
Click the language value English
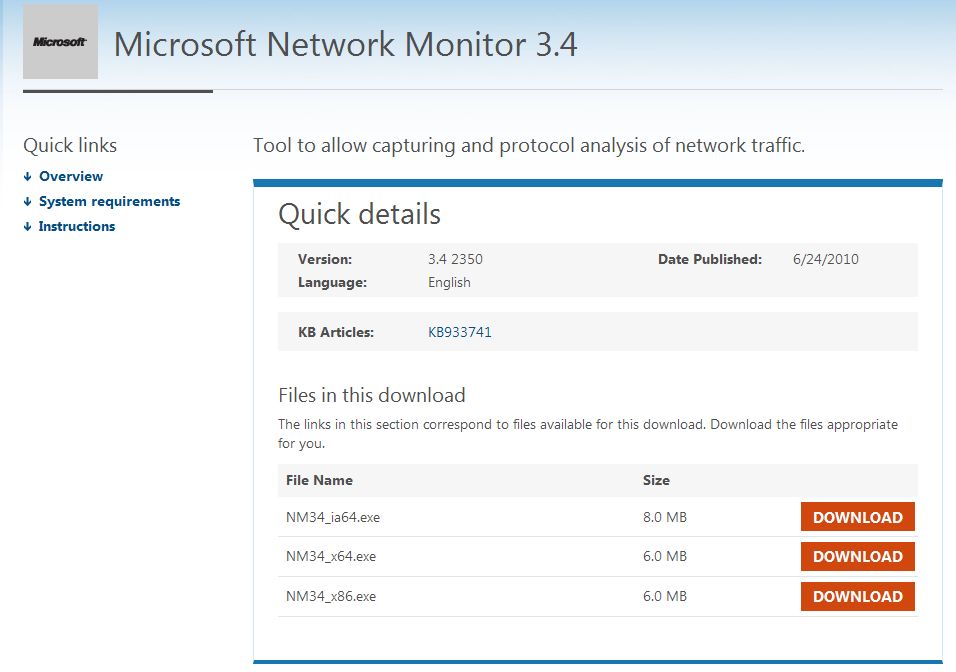449,282
